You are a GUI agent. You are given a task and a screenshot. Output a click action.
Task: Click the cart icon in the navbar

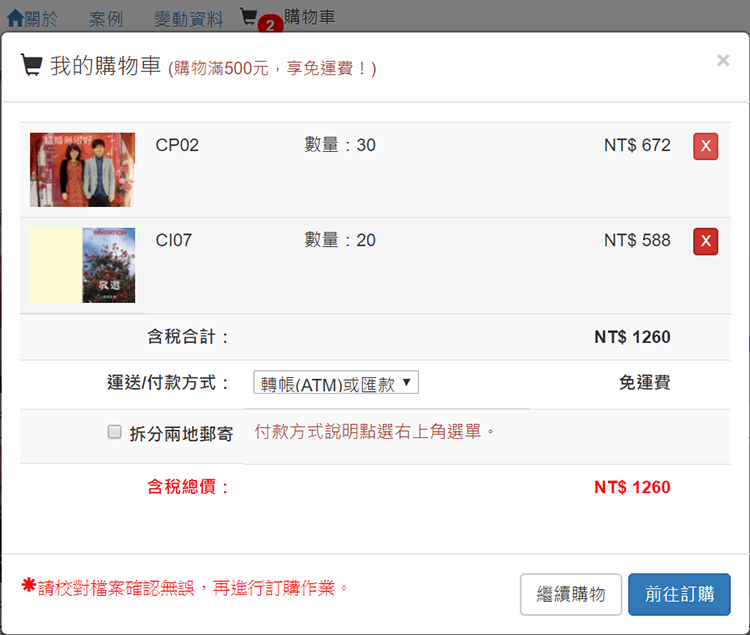click(x=249, y=16)
